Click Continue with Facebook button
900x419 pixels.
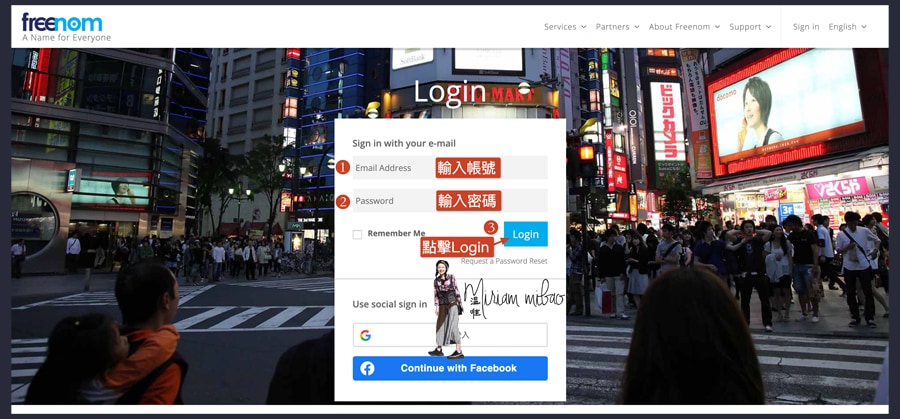pos(450,368)
